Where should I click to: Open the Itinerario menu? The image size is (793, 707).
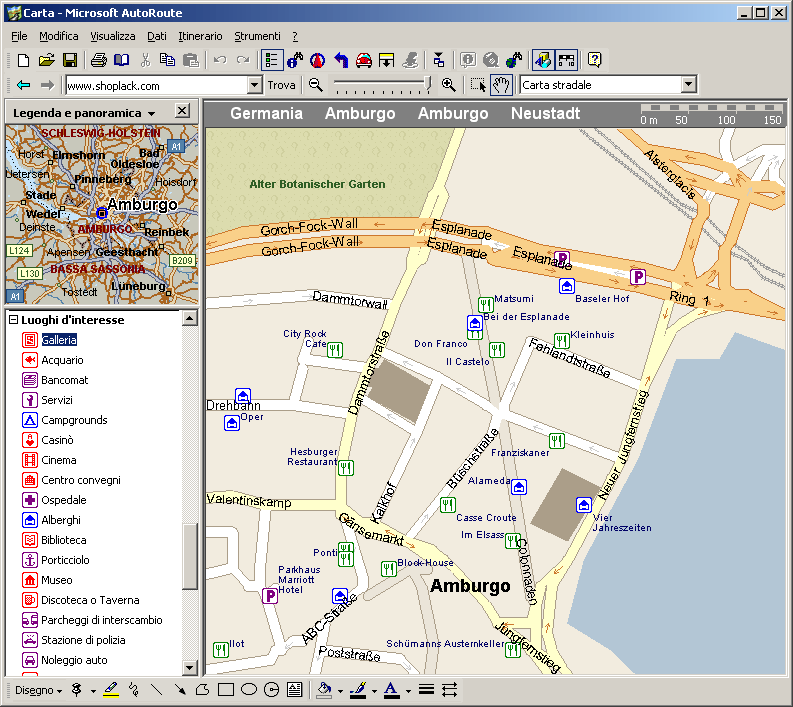point(200,36)
